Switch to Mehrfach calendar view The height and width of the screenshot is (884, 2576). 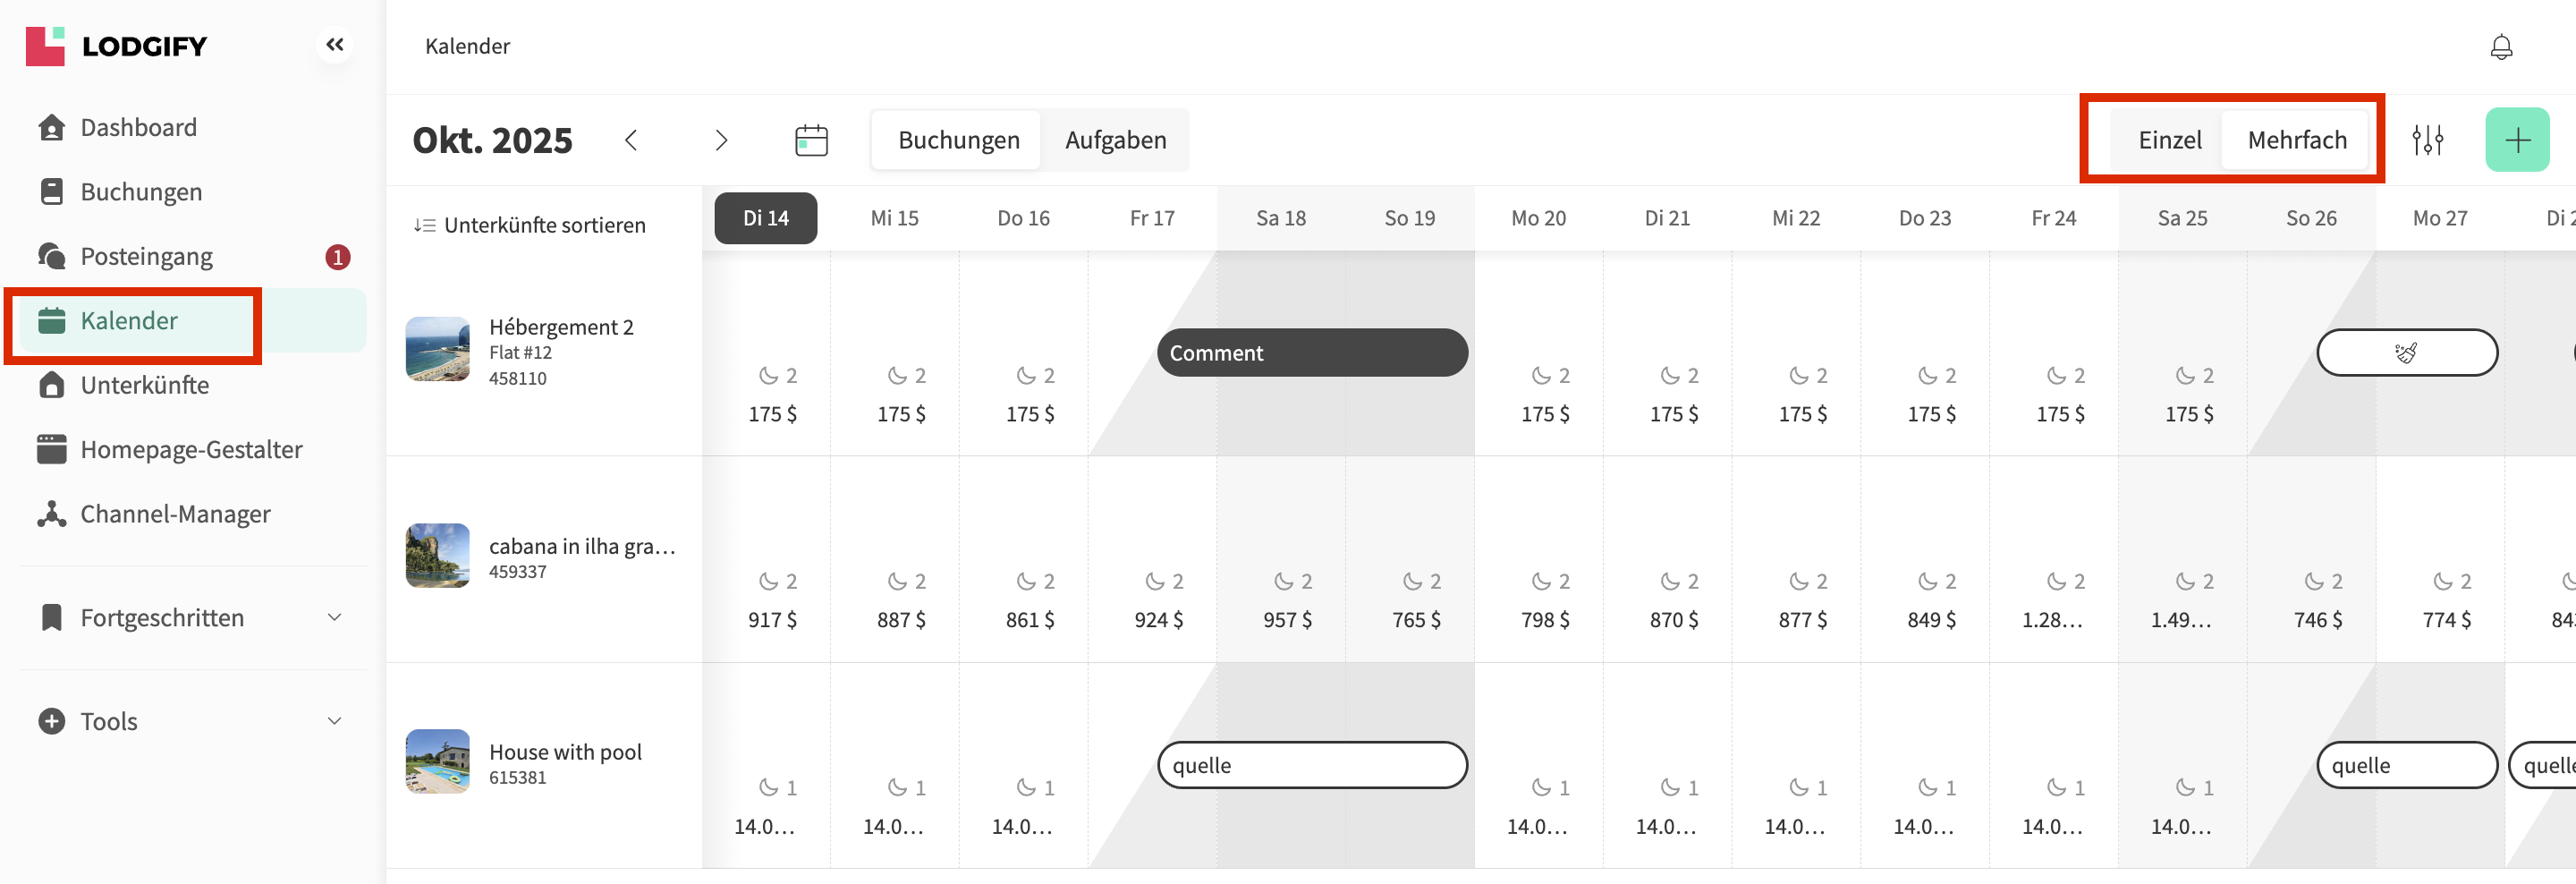point(2296,140)
